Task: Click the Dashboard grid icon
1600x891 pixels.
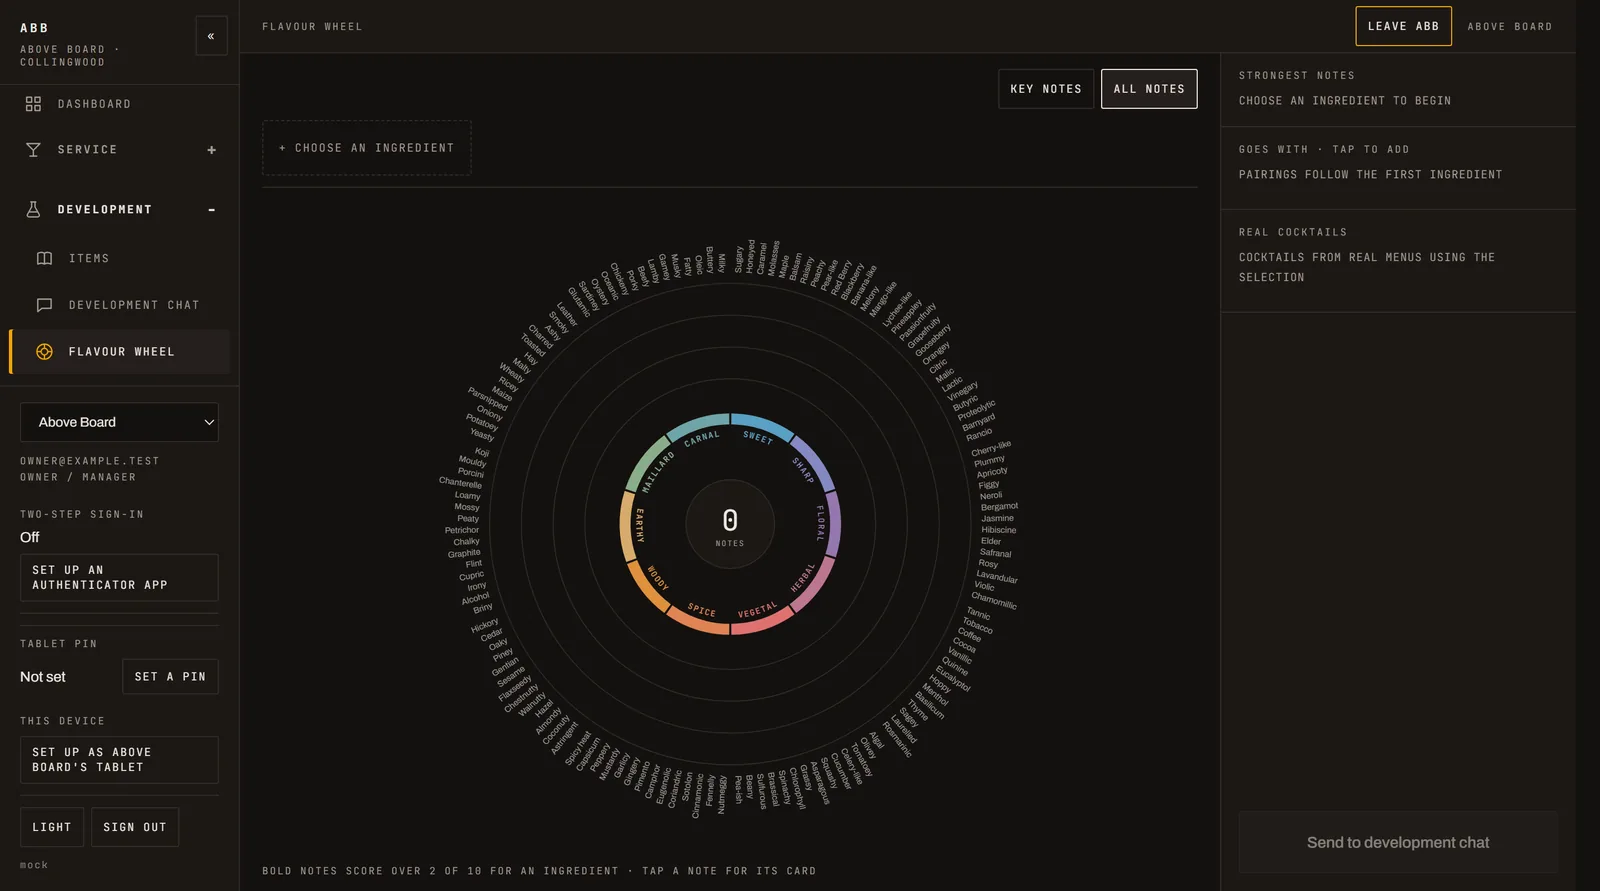Action: [33, 104]
